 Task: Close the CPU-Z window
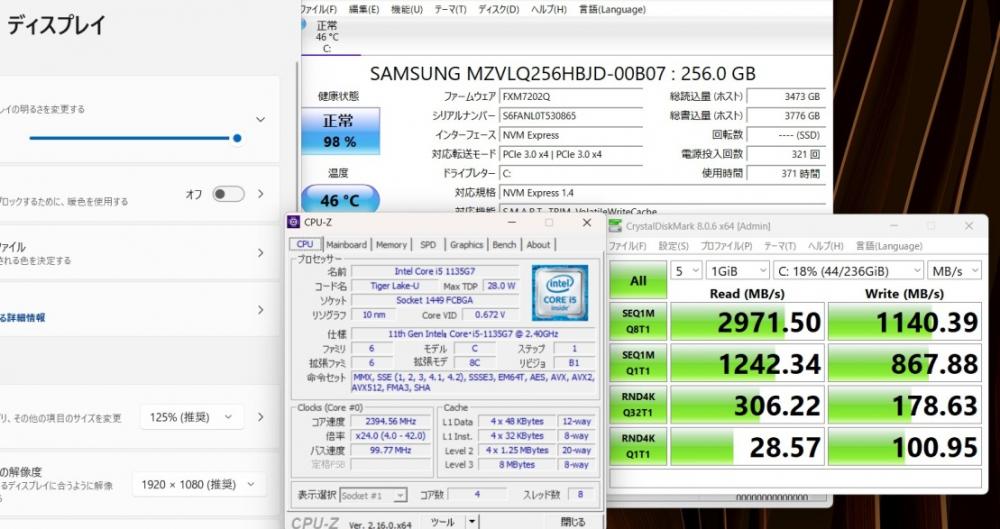587,223
